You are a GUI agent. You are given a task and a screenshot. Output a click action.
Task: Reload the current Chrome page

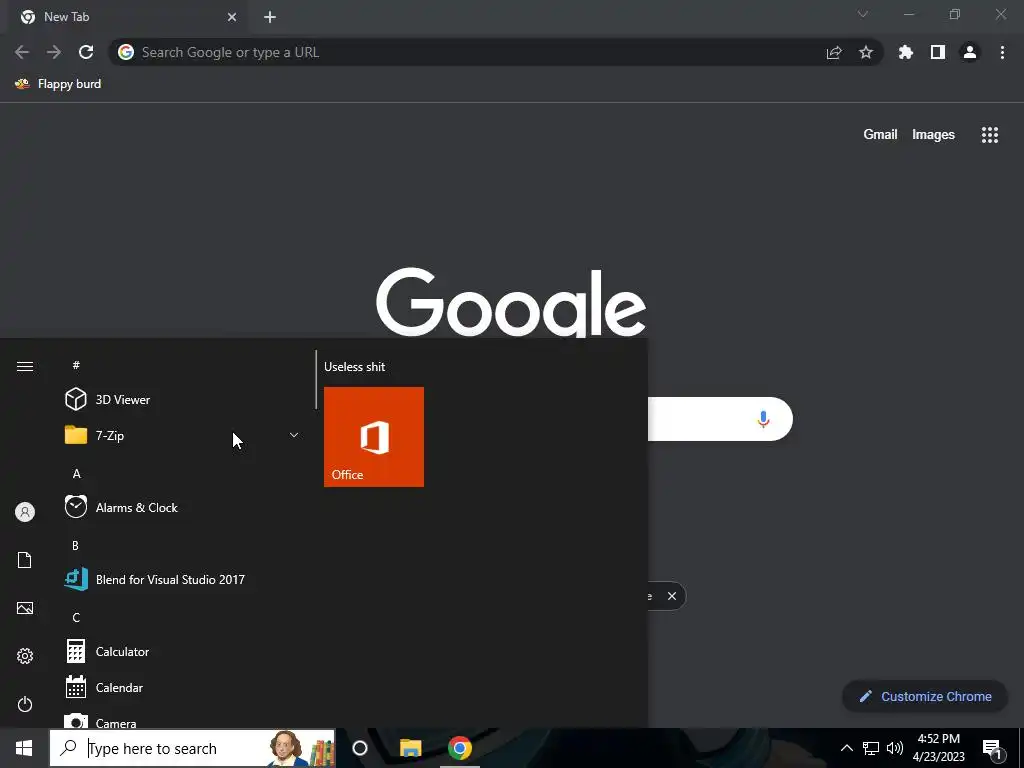click(x=86, y=52)
